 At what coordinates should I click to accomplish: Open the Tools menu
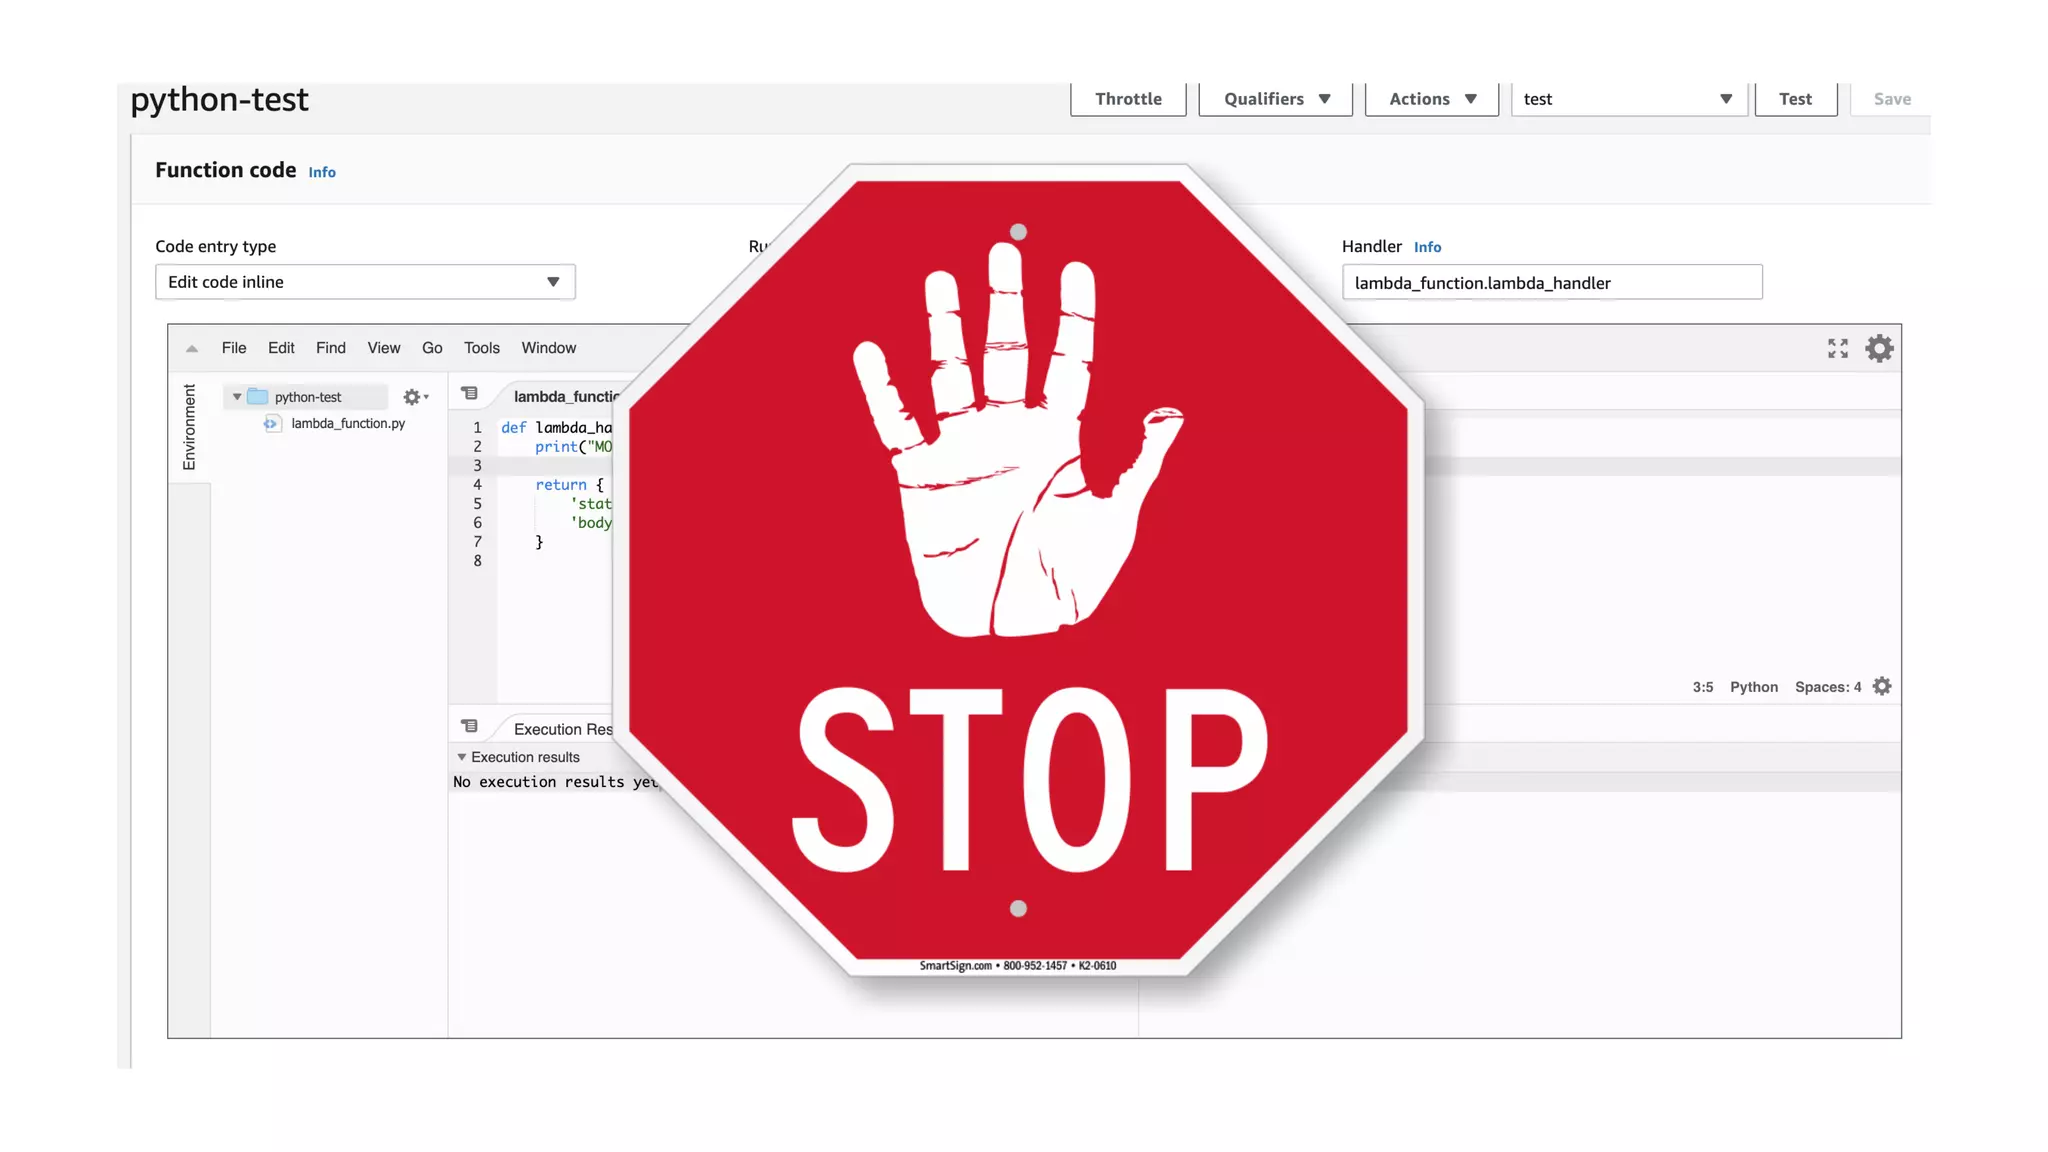click(481, 348)
